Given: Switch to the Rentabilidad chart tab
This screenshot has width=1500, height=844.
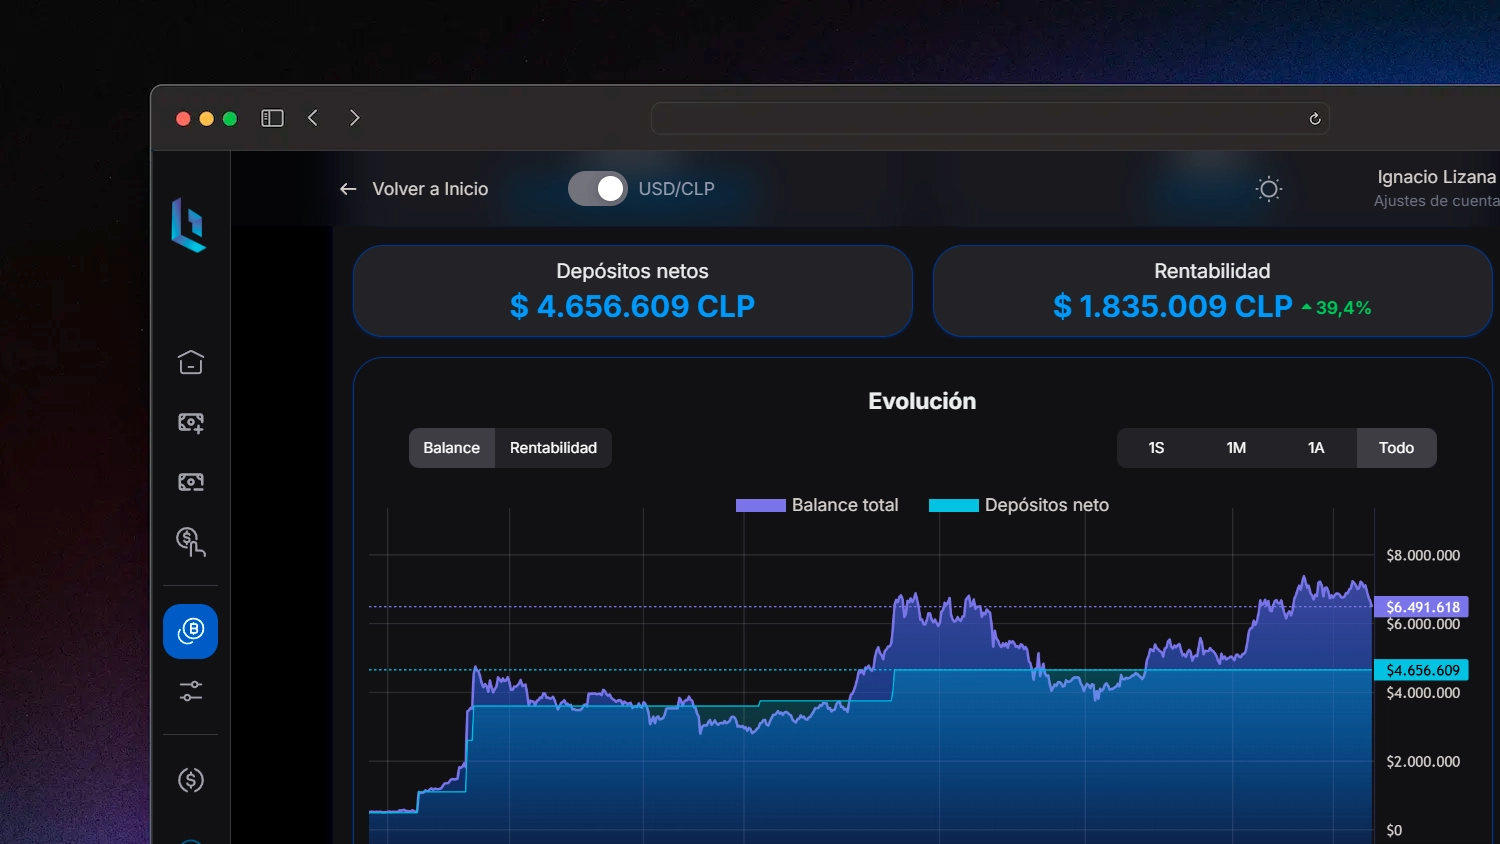Looking at the screenshot, I should [553, 448].
